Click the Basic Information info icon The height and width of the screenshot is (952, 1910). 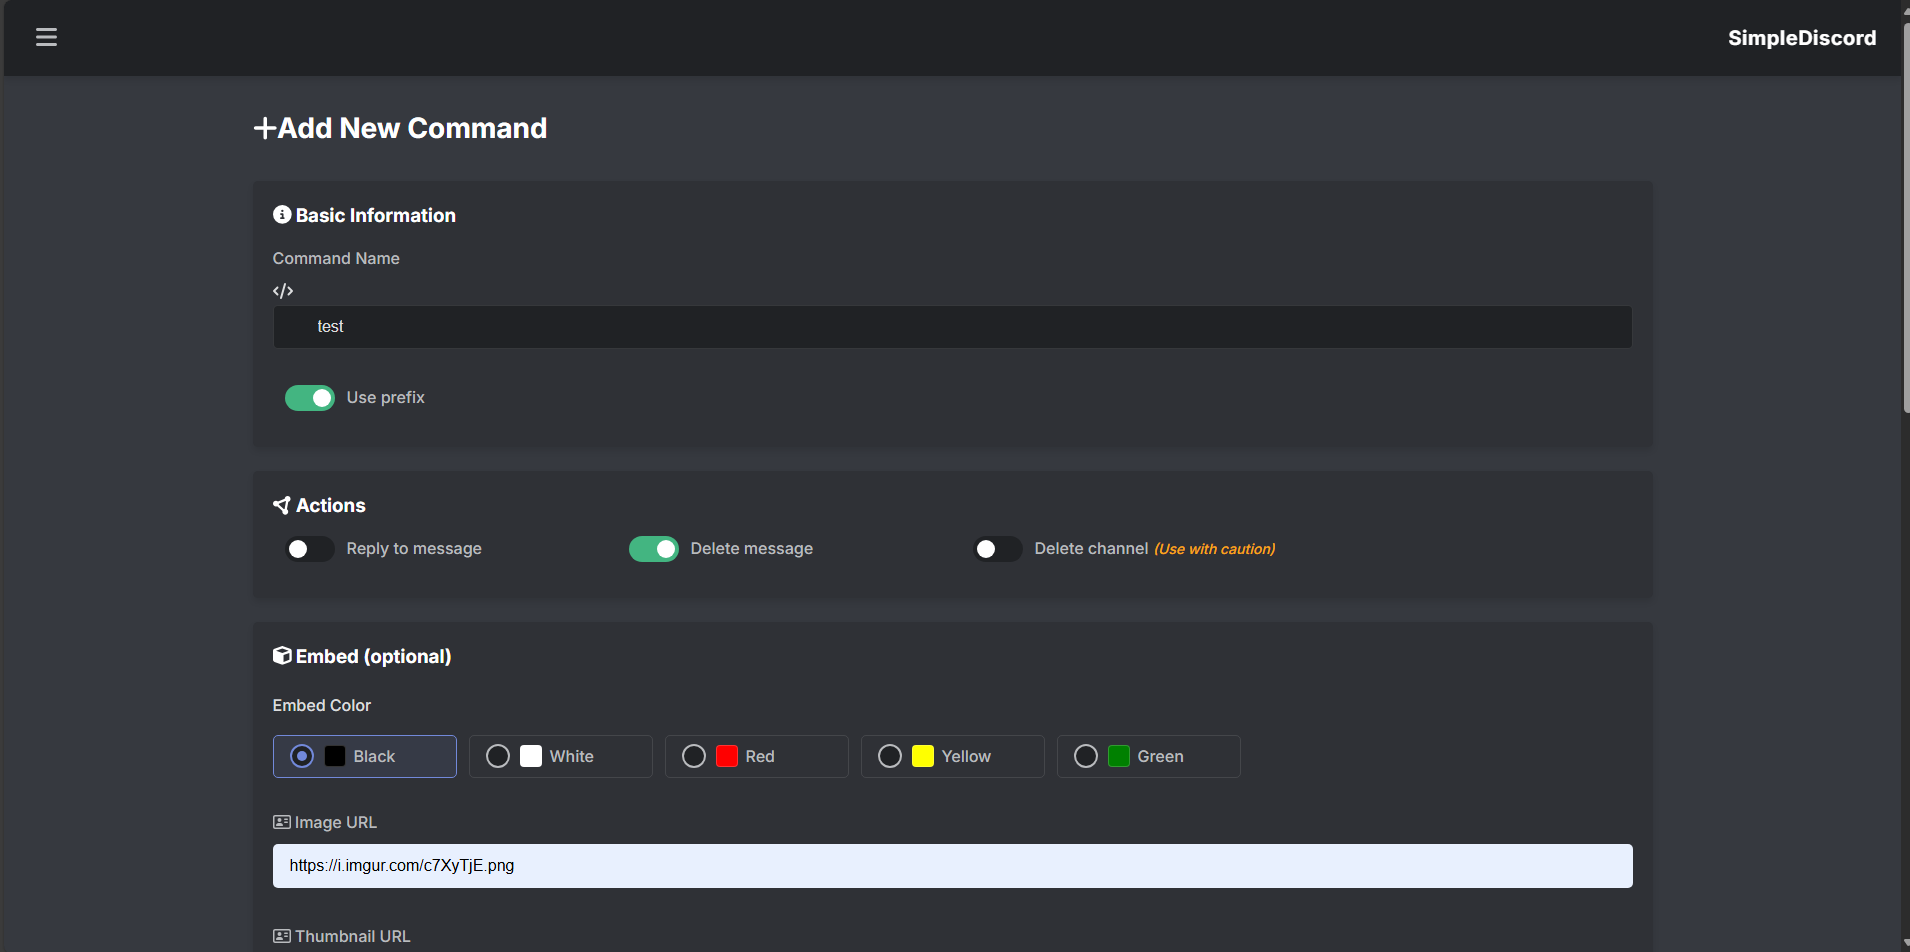pyautogui.click(x=282, y=215)
